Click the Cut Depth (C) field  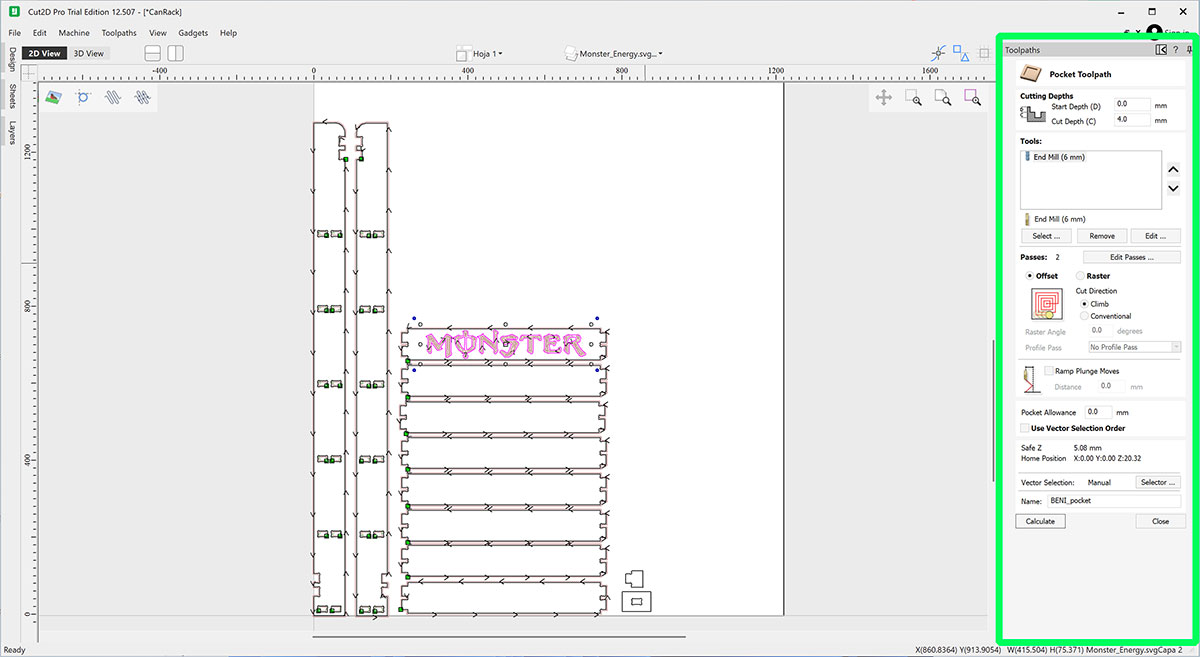(x=1132, y=120)
